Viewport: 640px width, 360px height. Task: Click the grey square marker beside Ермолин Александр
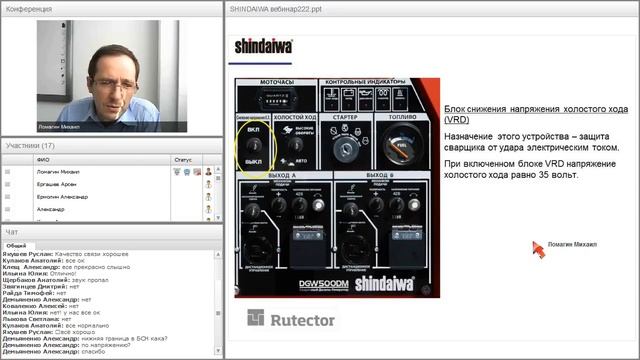pos(7,197)
